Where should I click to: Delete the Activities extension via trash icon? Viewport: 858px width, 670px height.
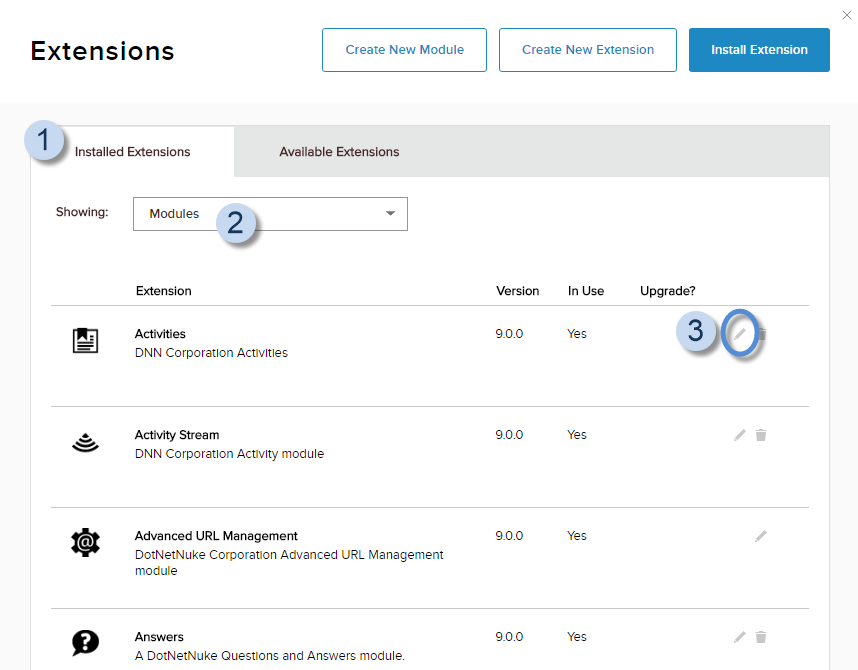761,333
